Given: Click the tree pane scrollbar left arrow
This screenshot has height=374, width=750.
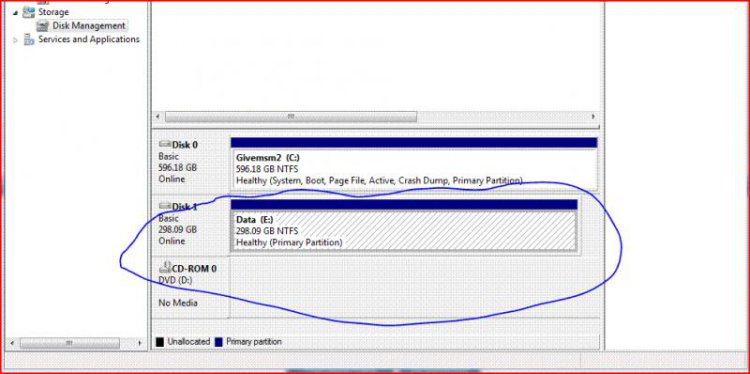Looking at the screenshot, I should tap(12, 343).
